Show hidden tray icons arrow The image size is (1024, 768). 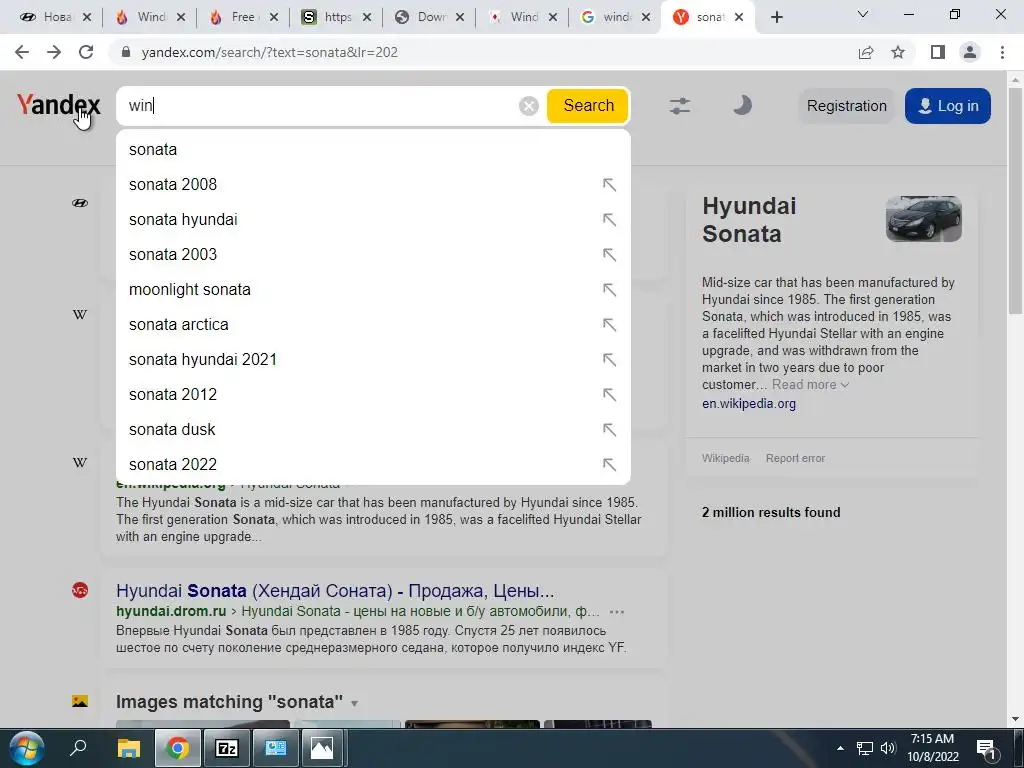point(840,748)
